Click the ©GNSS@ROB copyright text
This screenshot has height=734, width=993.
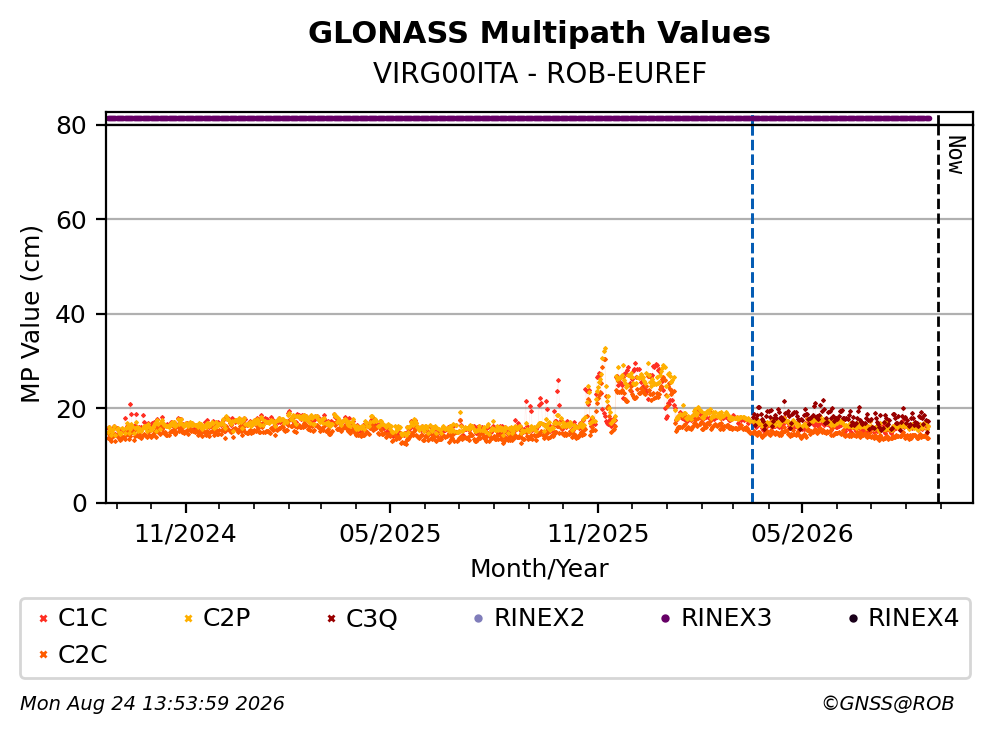coord(888,704)
